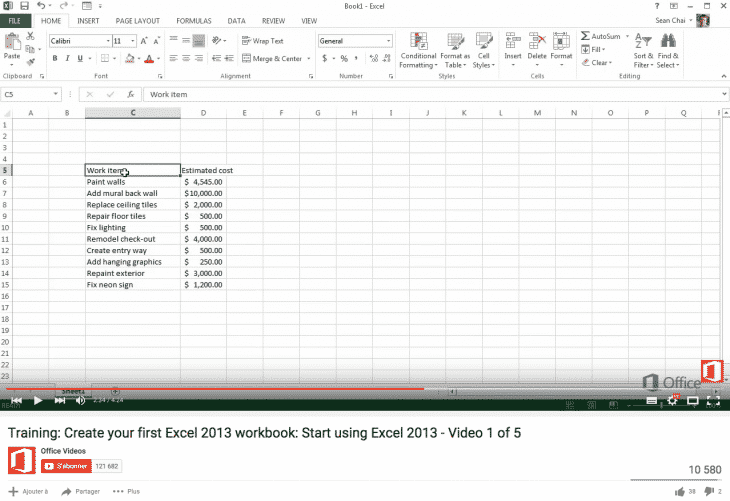Viewport: 730px width, 501px height.
Task: Switch to the FORMULAS ribbon tab
Action: pos(193,20)
